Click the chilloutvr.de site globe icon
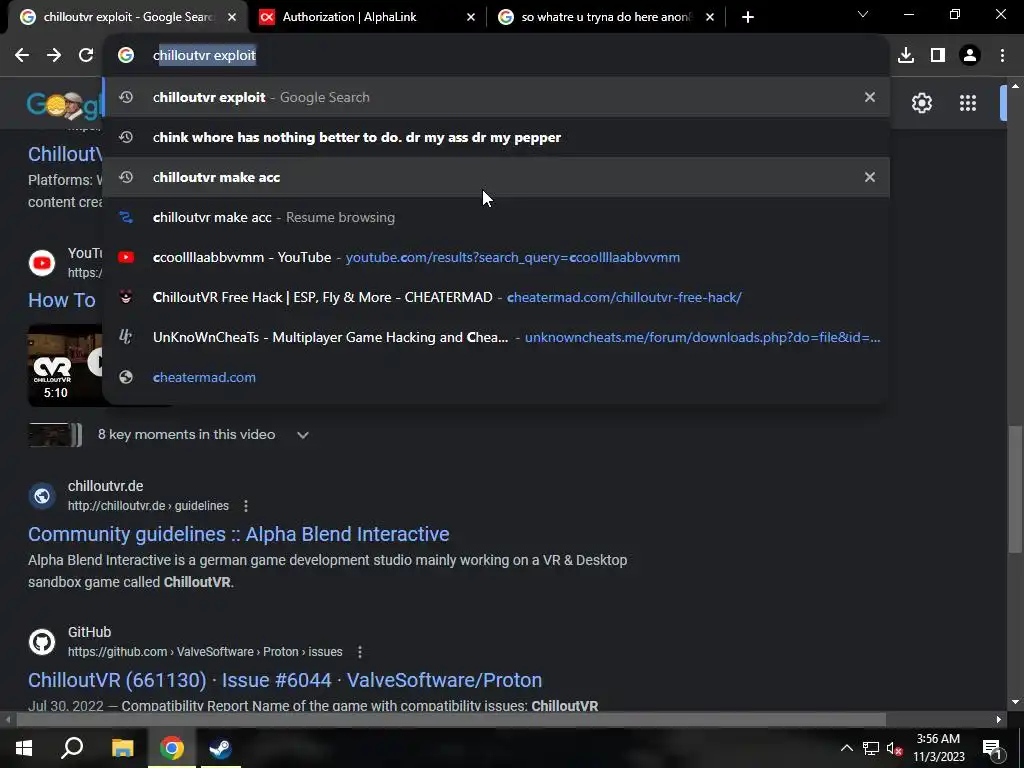 [x=42, y=496]
